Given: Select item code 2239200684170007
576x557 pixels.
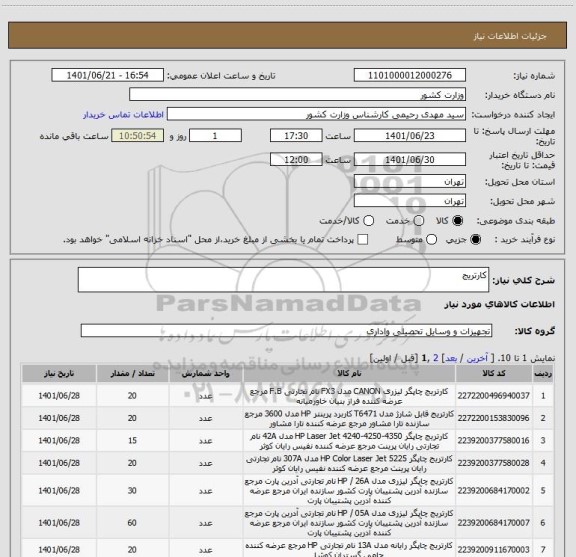Looking at the screenshot, I should (x=493, y=522).
